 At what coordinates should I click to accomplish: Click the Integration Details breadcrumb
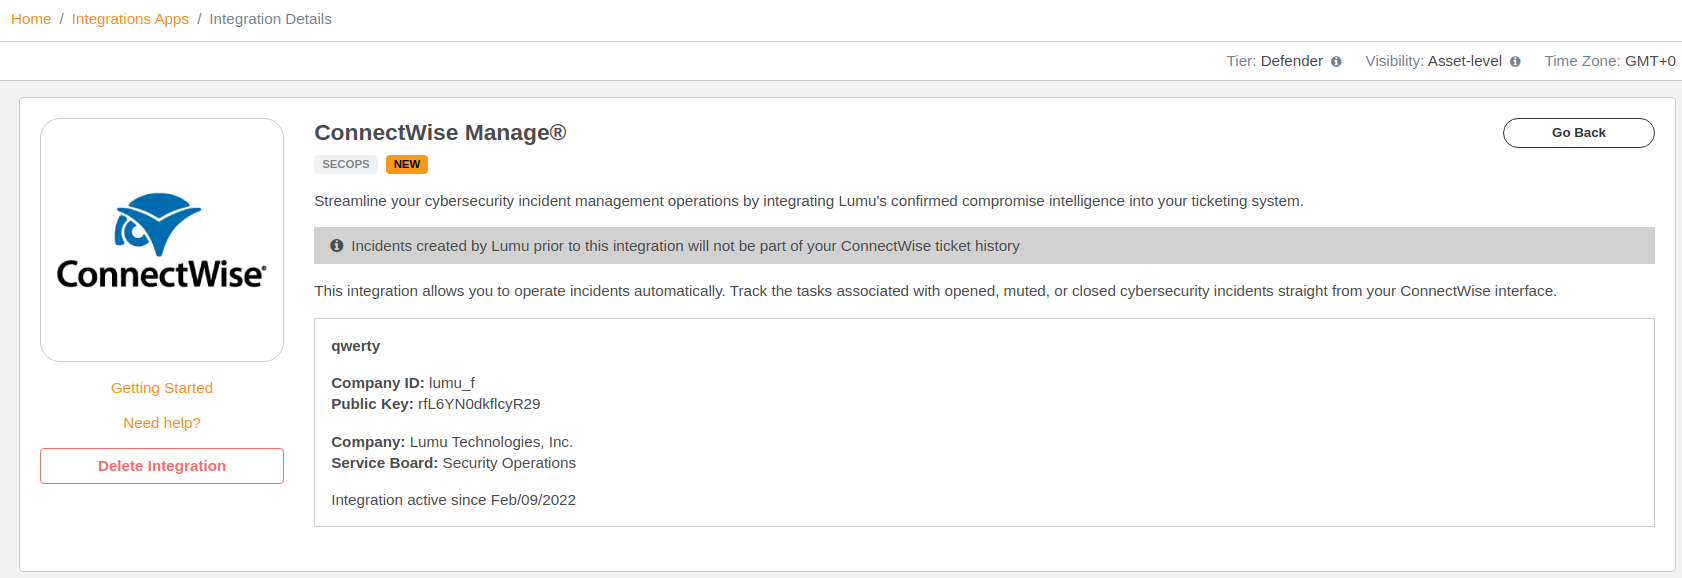[270, 19]
